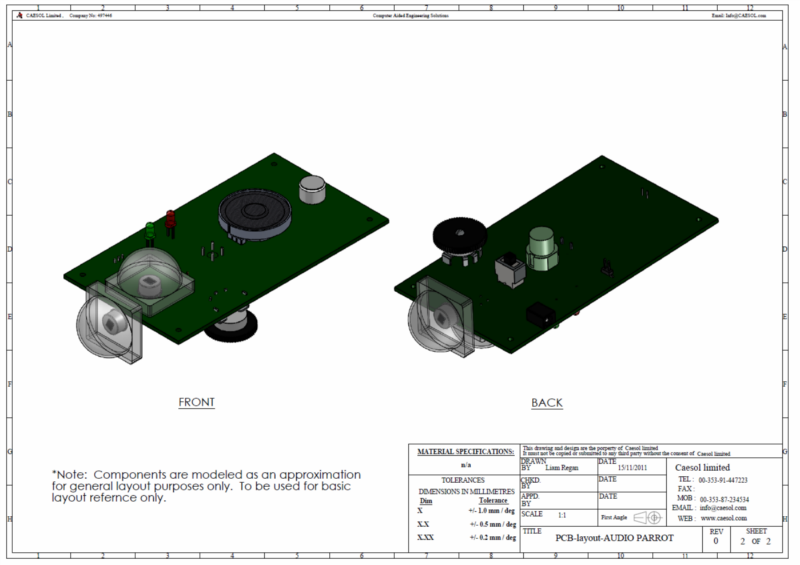Select the +/- 0.2 mm / deg tolerance
Viewport: 800px width, 565px height.
493,537
